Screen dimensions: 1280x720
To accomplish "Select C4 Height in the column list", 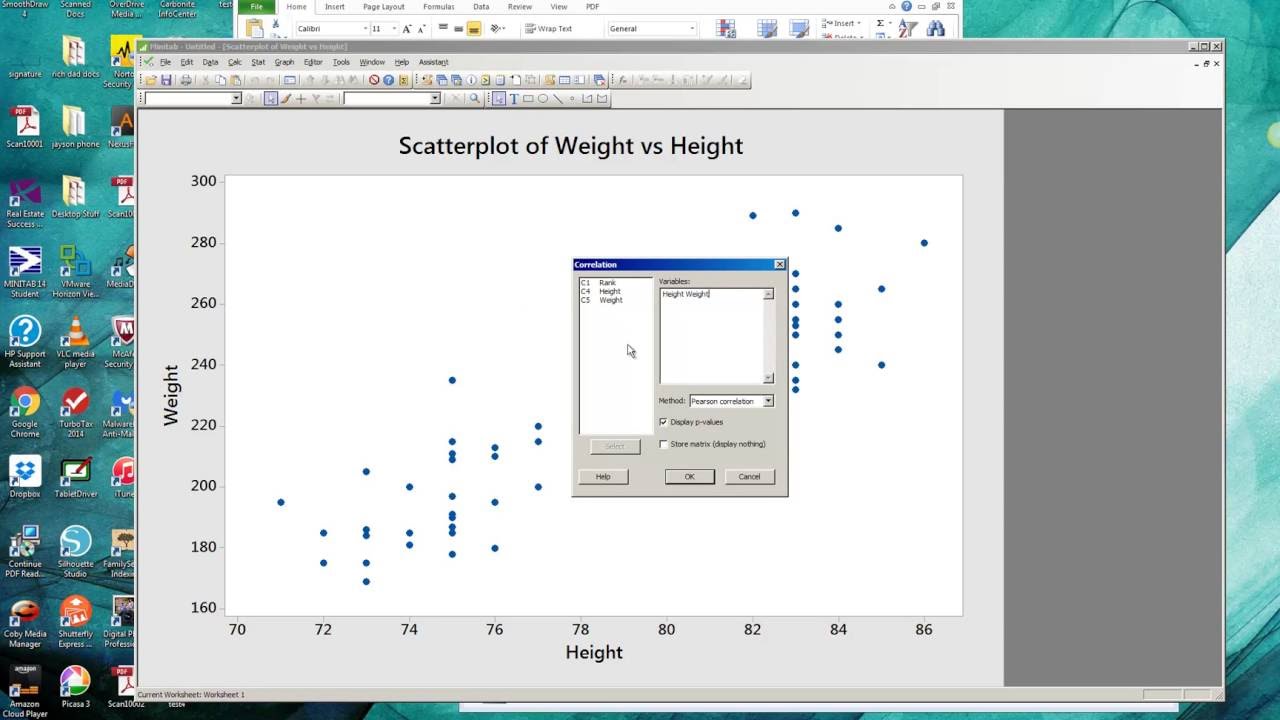I will click(601, 291).
